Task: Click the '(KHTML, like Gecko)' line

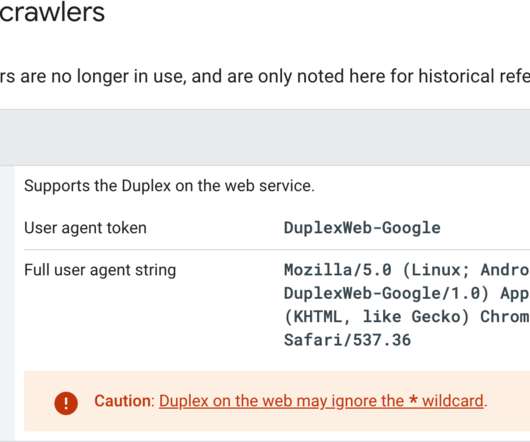Action: 407,317
